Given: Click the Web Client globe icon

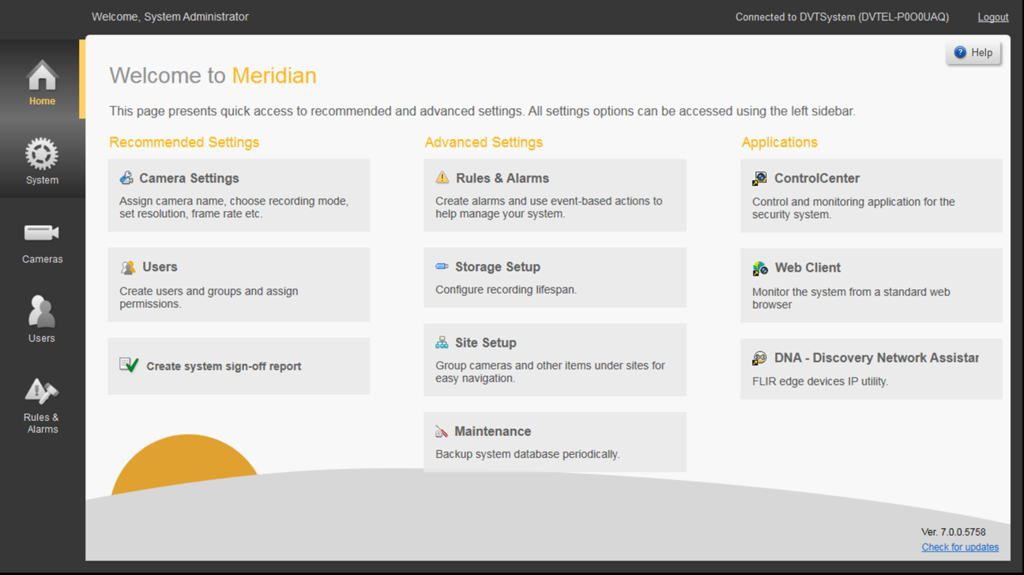Looking at the screenshot, I should tap(760, 268).
